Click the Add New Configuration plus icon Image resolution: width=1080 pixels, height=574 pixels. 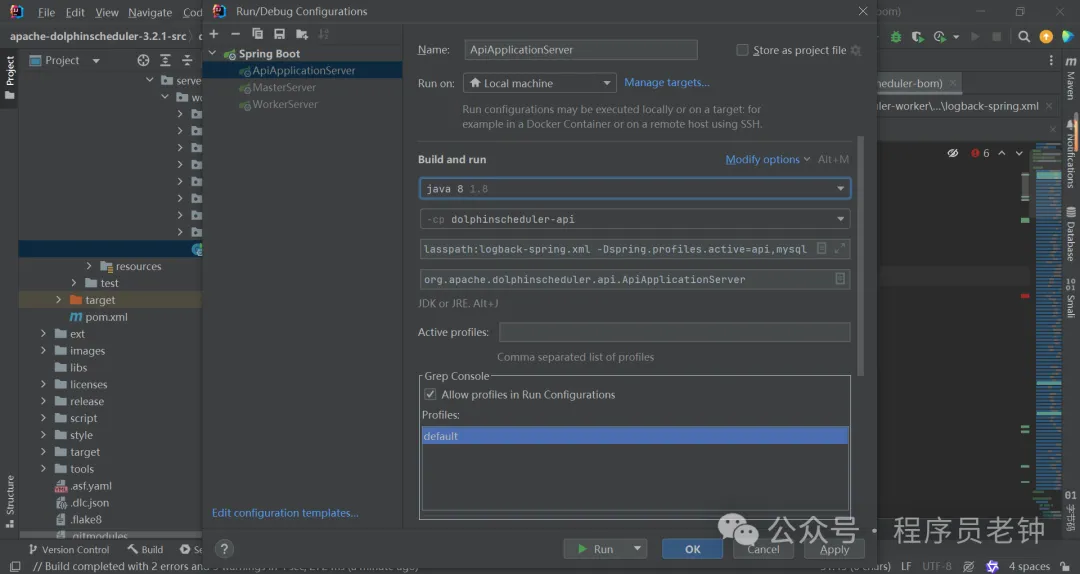click(213, 34)
